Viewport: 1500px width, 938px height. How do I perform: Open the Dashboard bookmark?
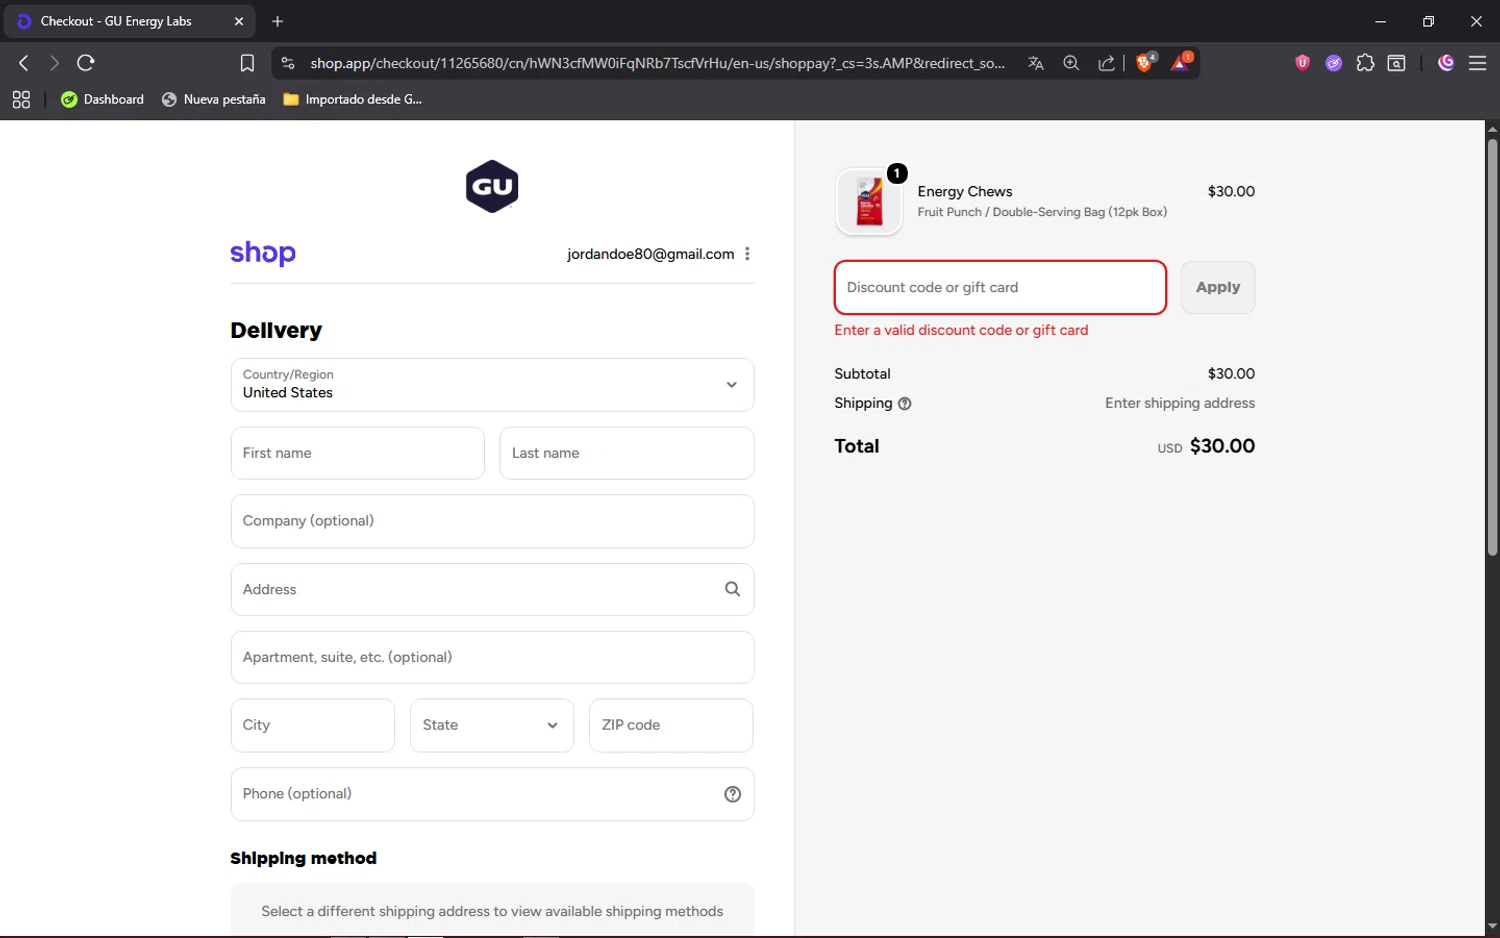(x=102, y=99)
